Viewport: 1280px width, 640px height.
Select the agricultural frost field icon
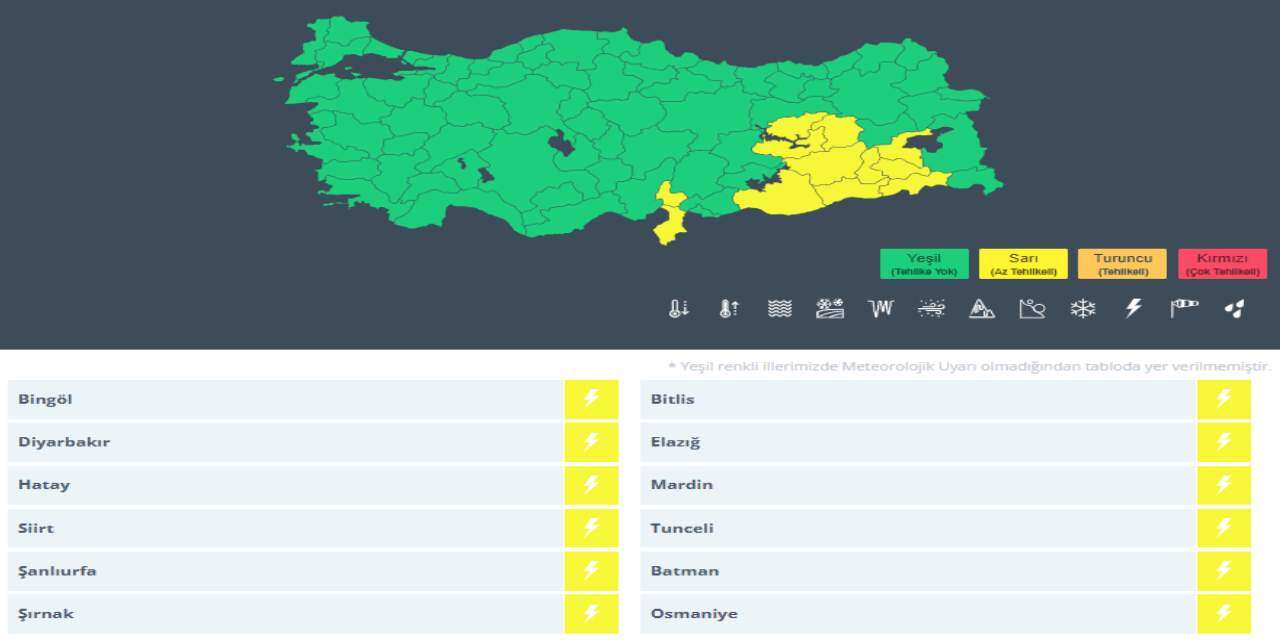tap(830, 308)
